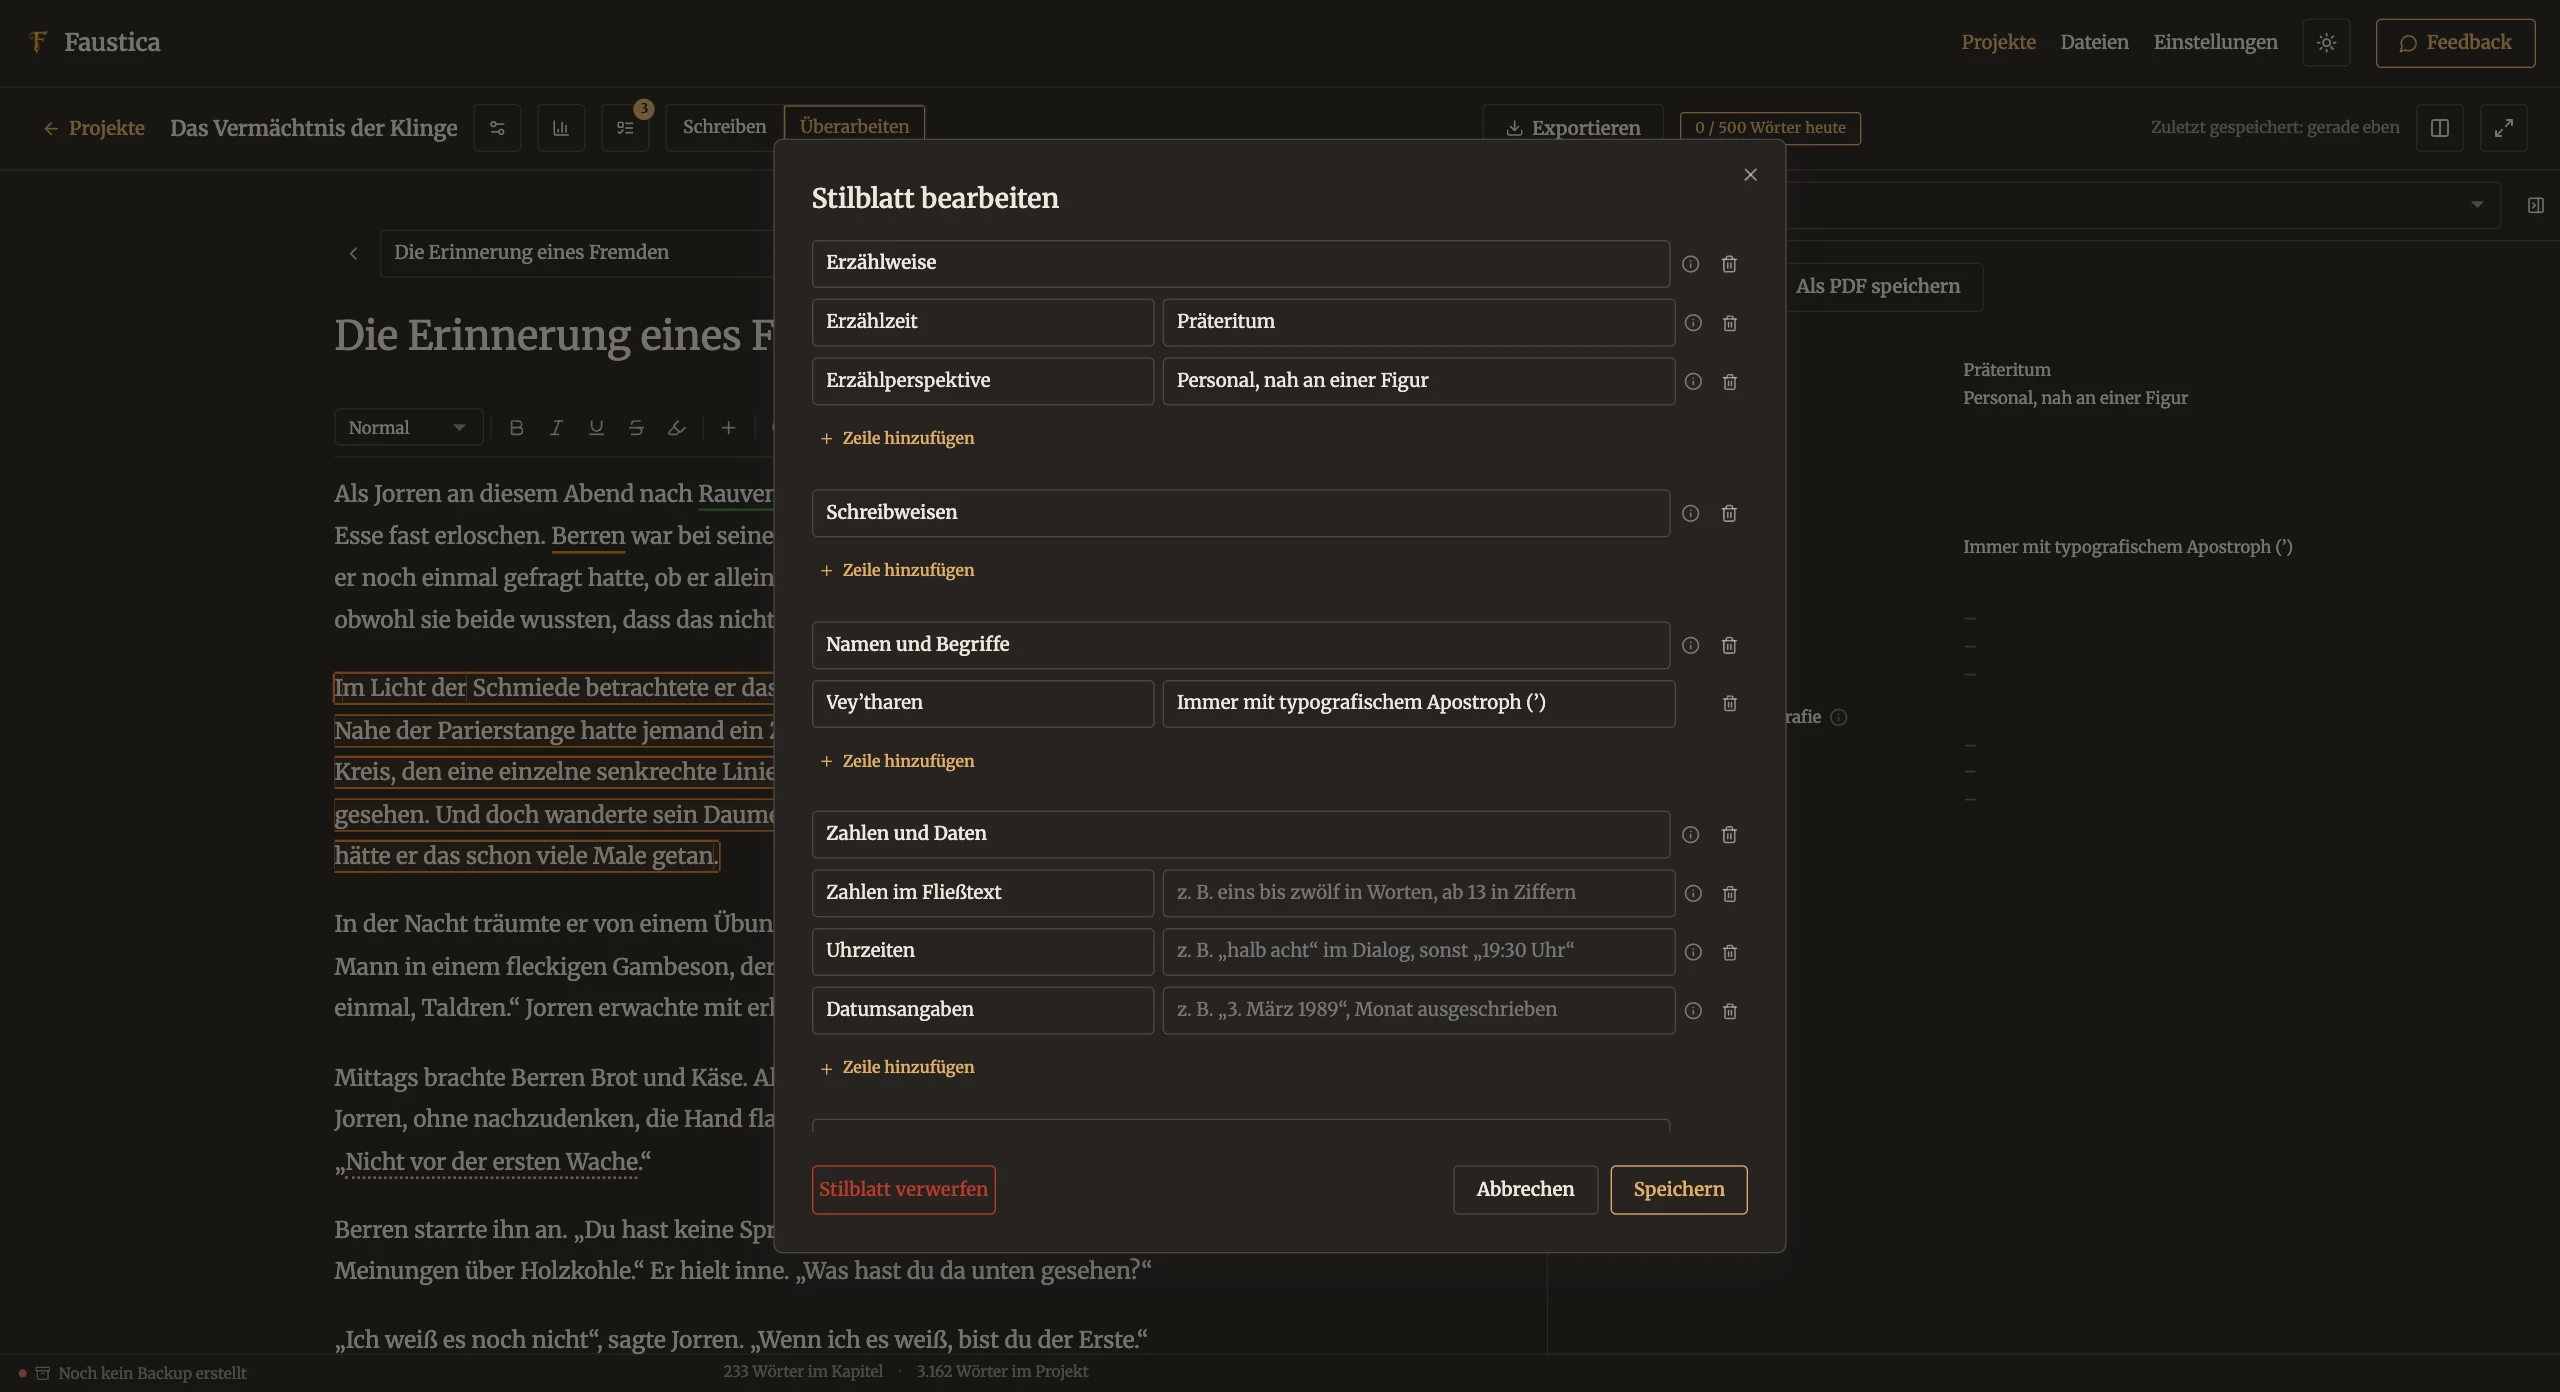The height and width of the screenshot is (1392, 2560).
Task: Open the Normal paragraph style dropdown
Action: point(408,427)
